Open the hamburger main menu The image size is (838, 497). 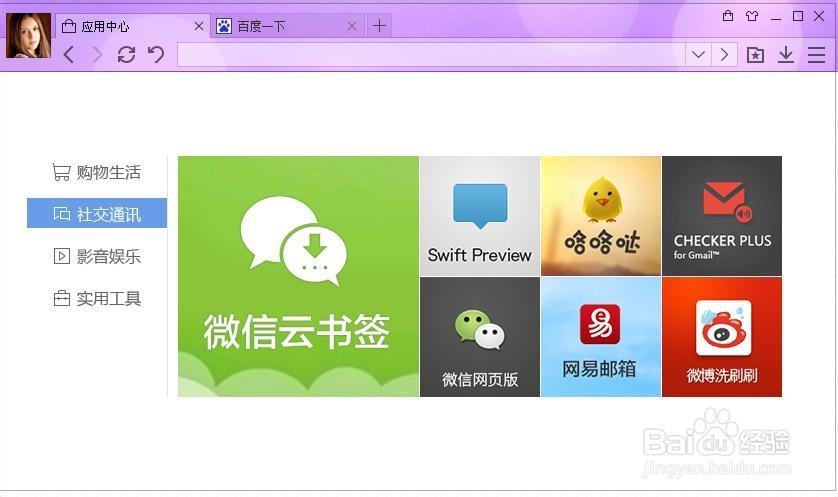[816, 55]
